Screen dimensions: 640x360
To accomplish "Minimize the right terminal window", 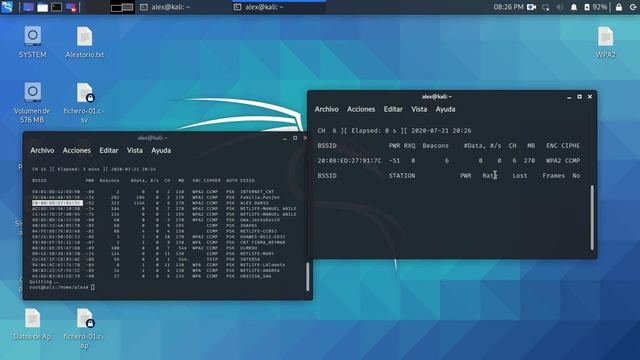I will (x=569, y=97).
